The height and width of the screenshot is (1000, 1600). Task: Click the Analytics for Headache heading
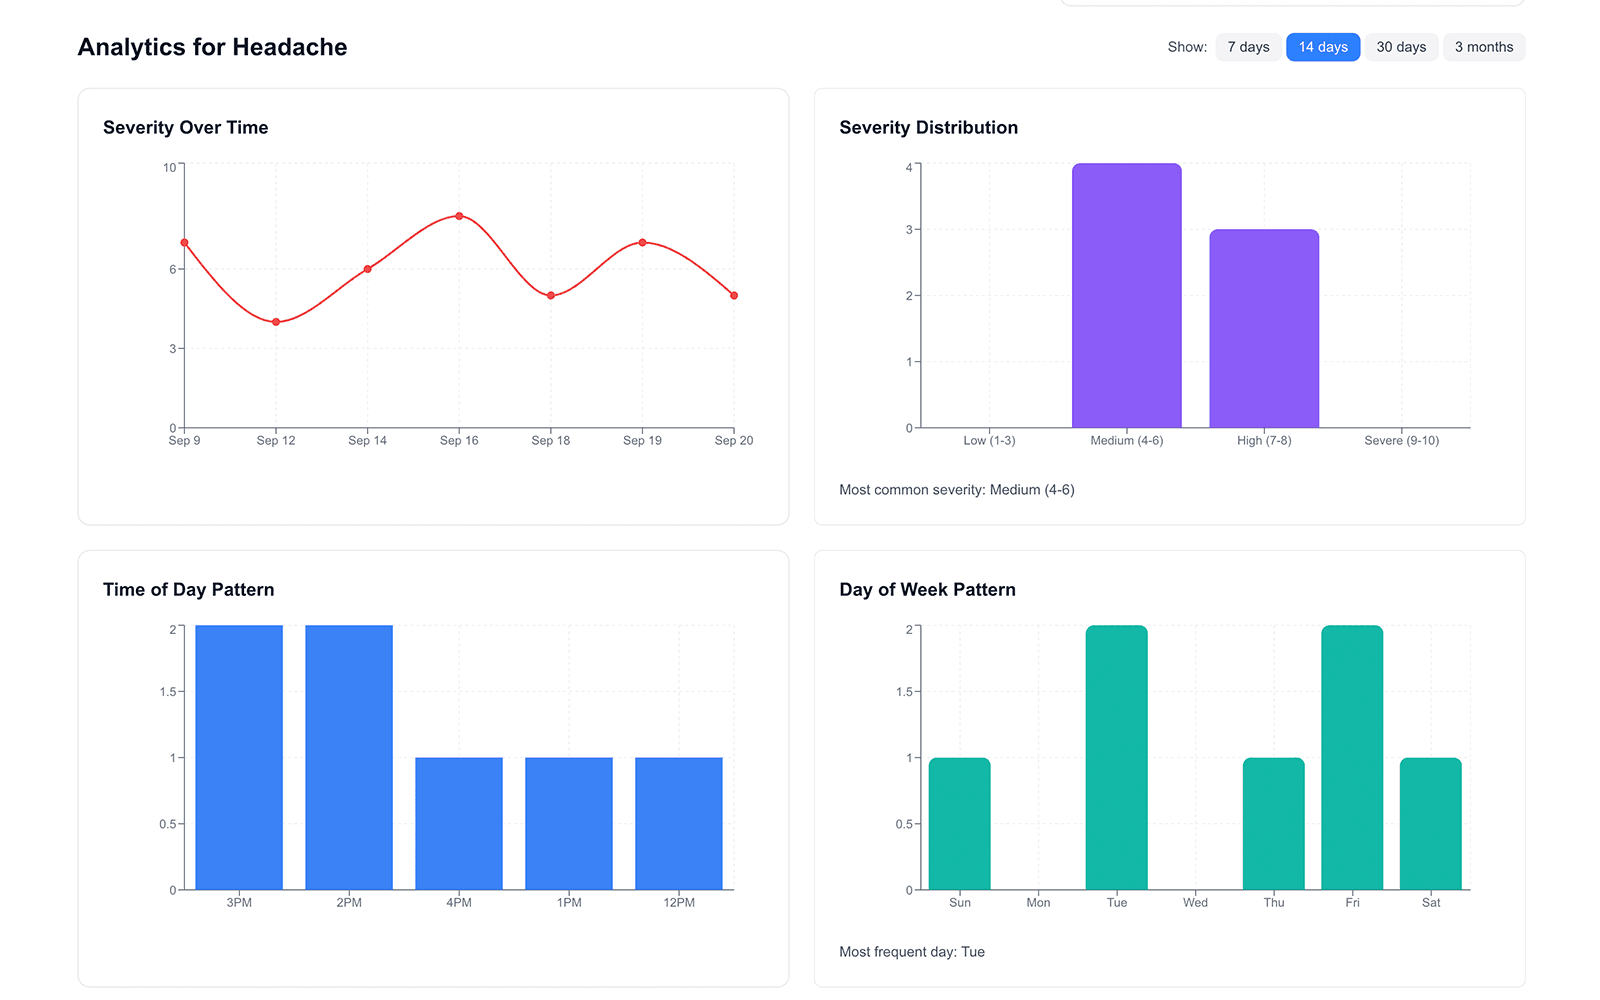(212, 46)
